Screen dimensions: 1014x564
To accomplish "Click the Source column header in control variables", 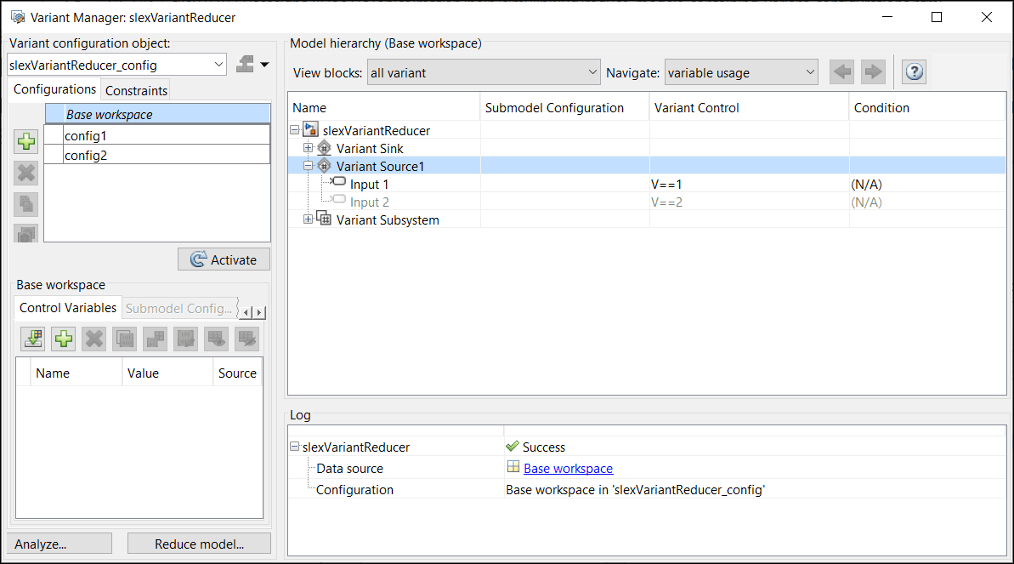I will click(237, 373).
